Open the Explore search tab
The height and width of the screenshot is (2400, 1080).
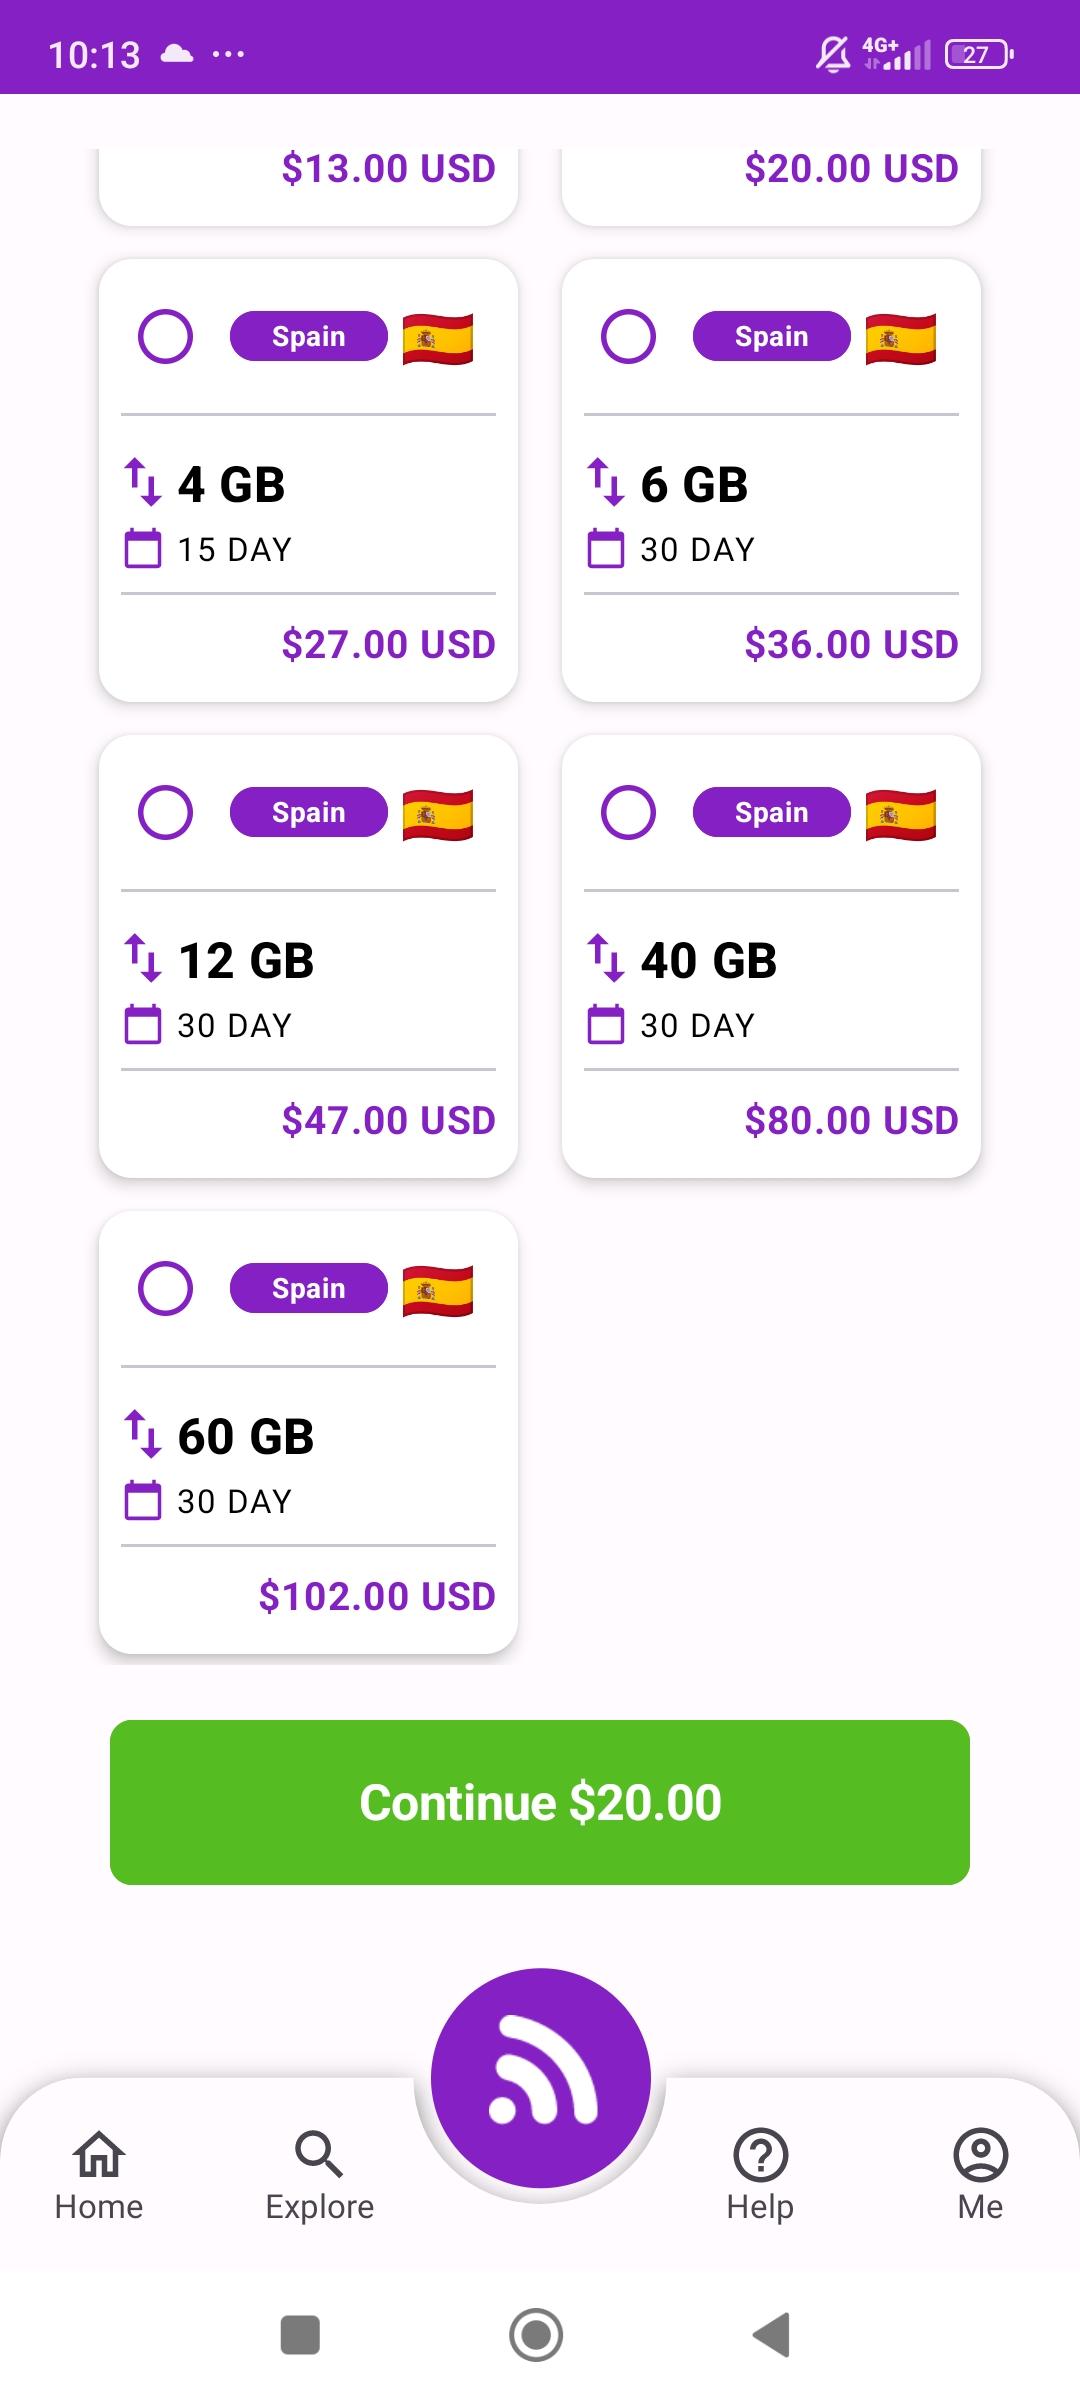pos(319,2175)
